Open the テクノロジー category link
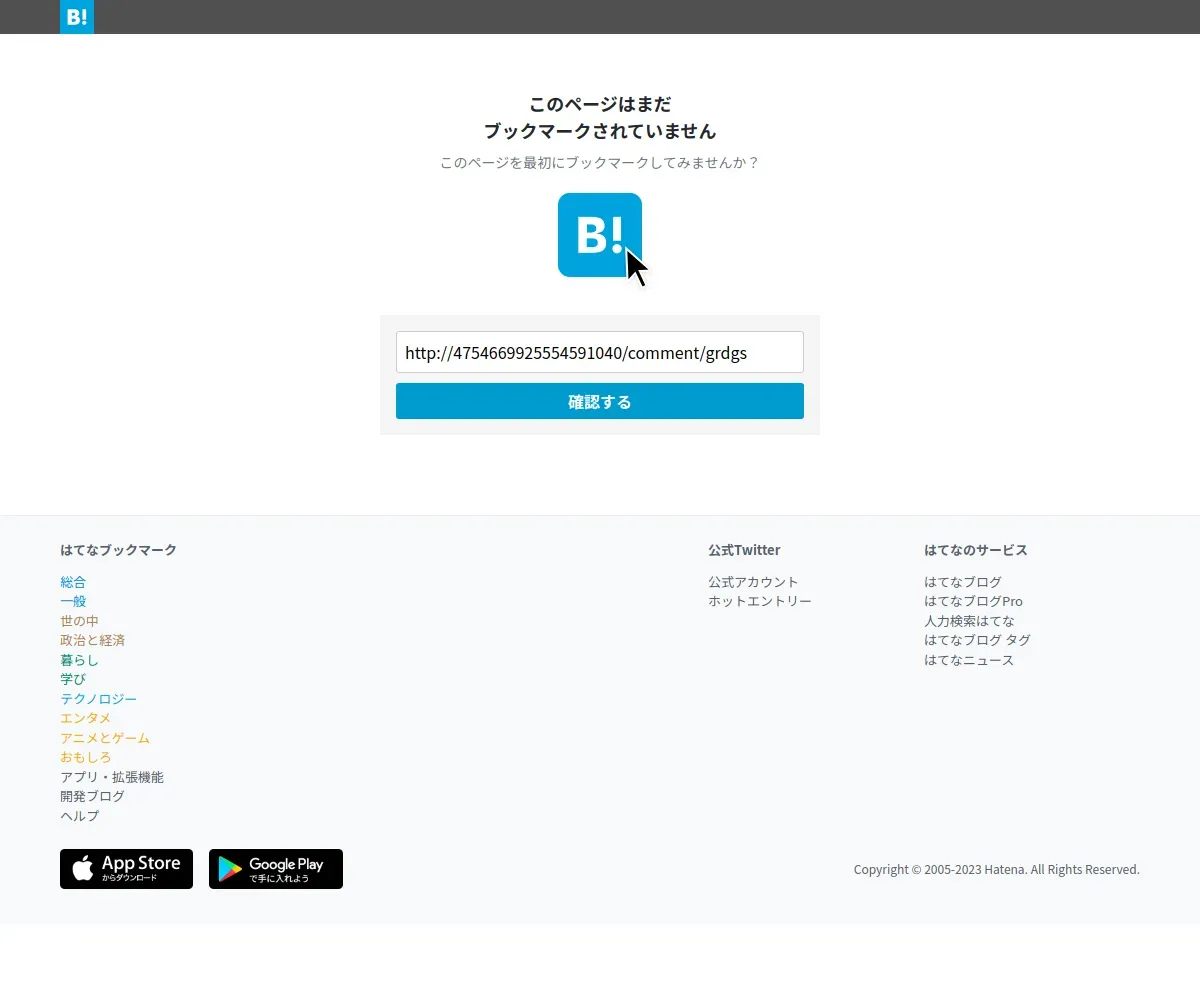 (x=98, y=699)
